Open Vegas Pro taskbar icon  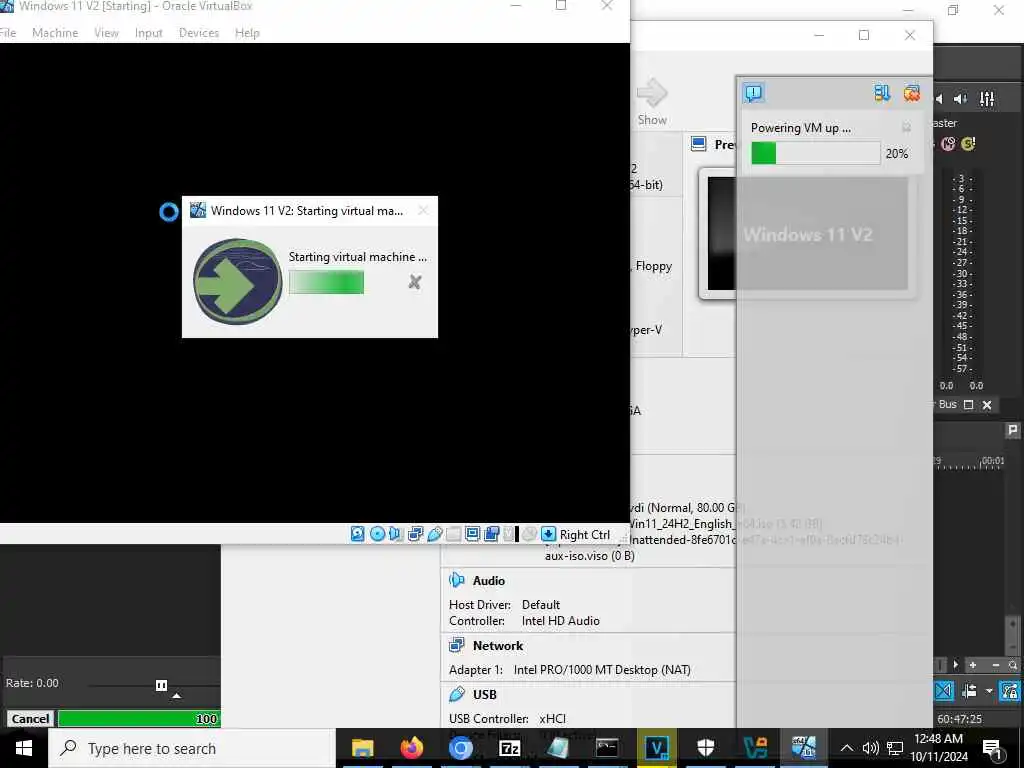[x=656, y=748]
